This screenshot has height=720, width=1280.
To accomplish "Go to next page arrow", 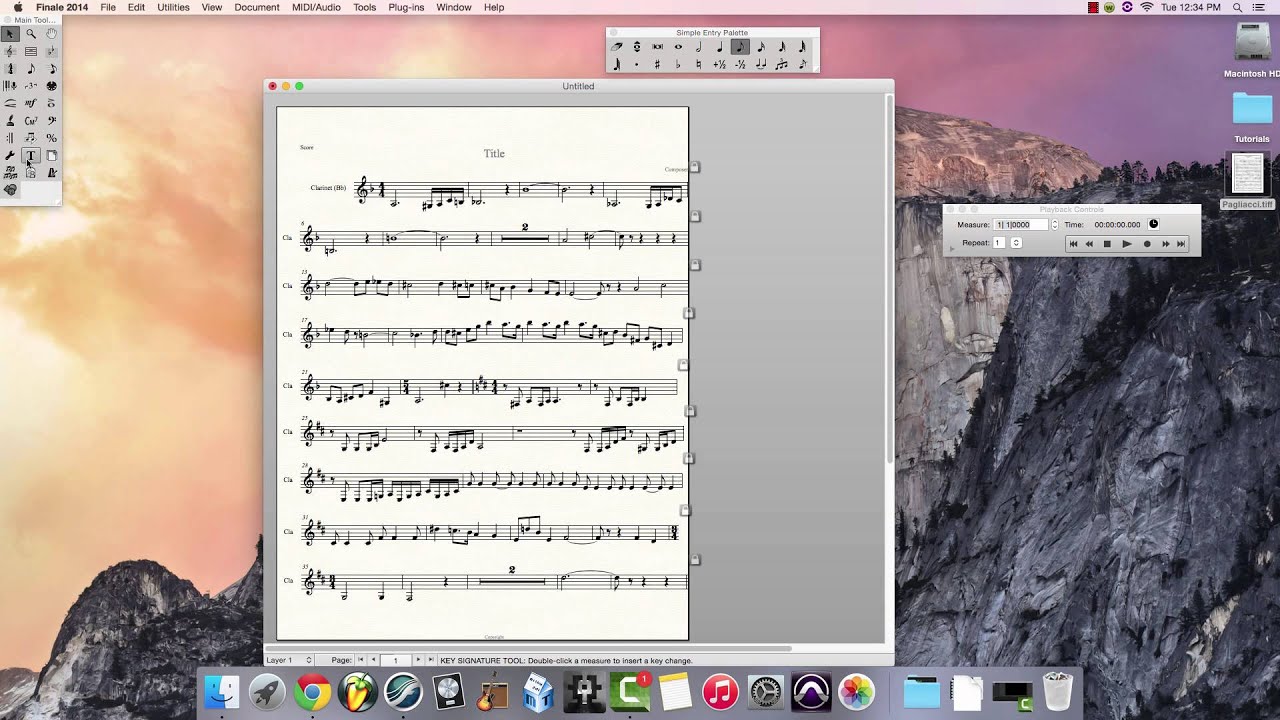I will click(x=418, y=660).
